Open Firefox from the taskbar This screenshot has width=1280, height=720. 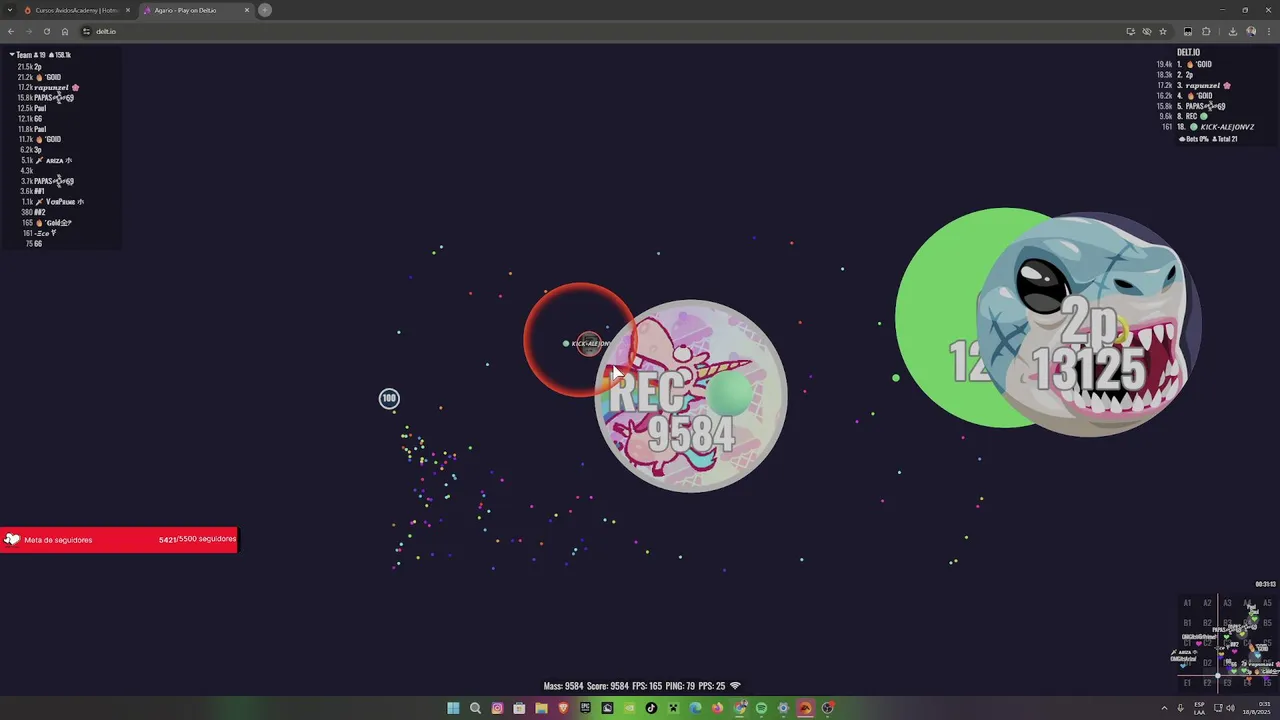pyautogui.click(x=717, y=708)
